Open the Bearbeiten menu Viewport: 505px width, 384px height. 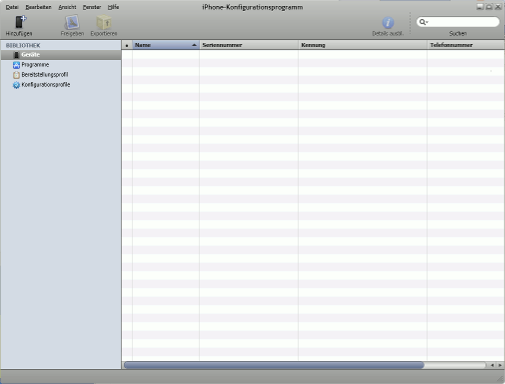(38, 7)
